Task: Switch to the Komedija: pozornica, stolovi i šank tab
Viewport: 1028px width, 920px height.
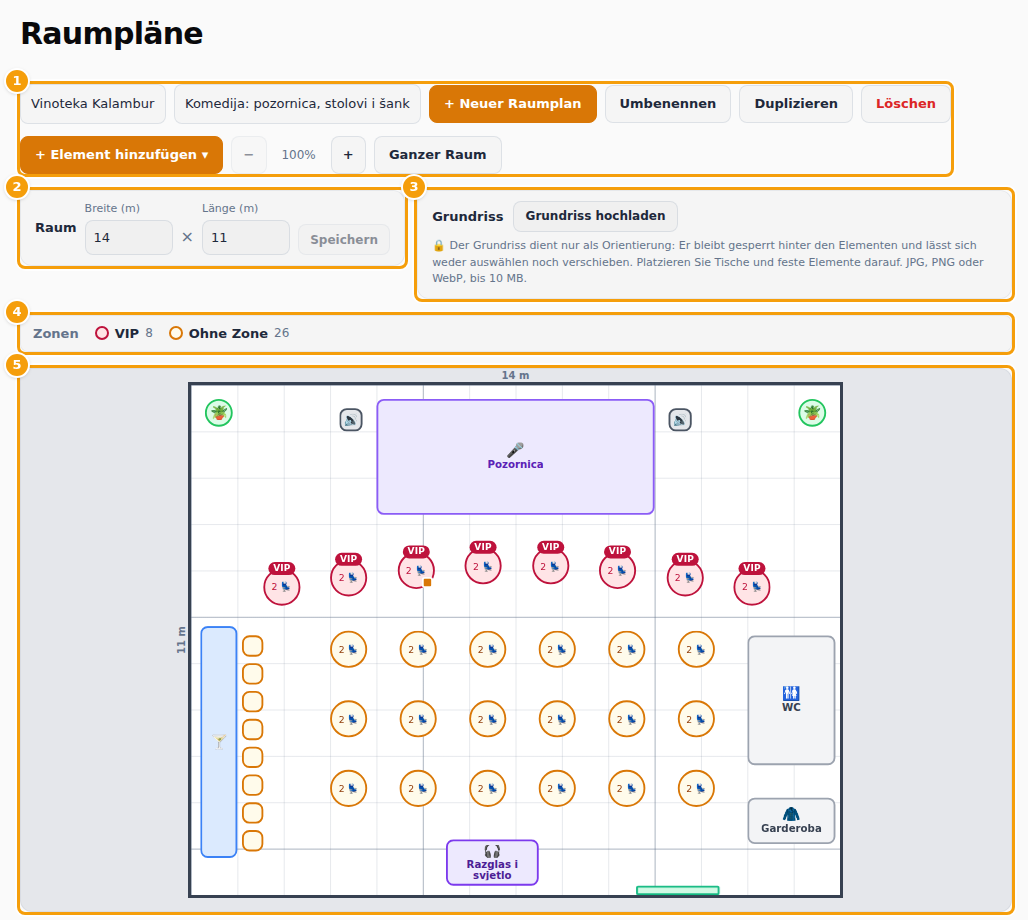Action: pyautogui.click(x=297, y=104)
